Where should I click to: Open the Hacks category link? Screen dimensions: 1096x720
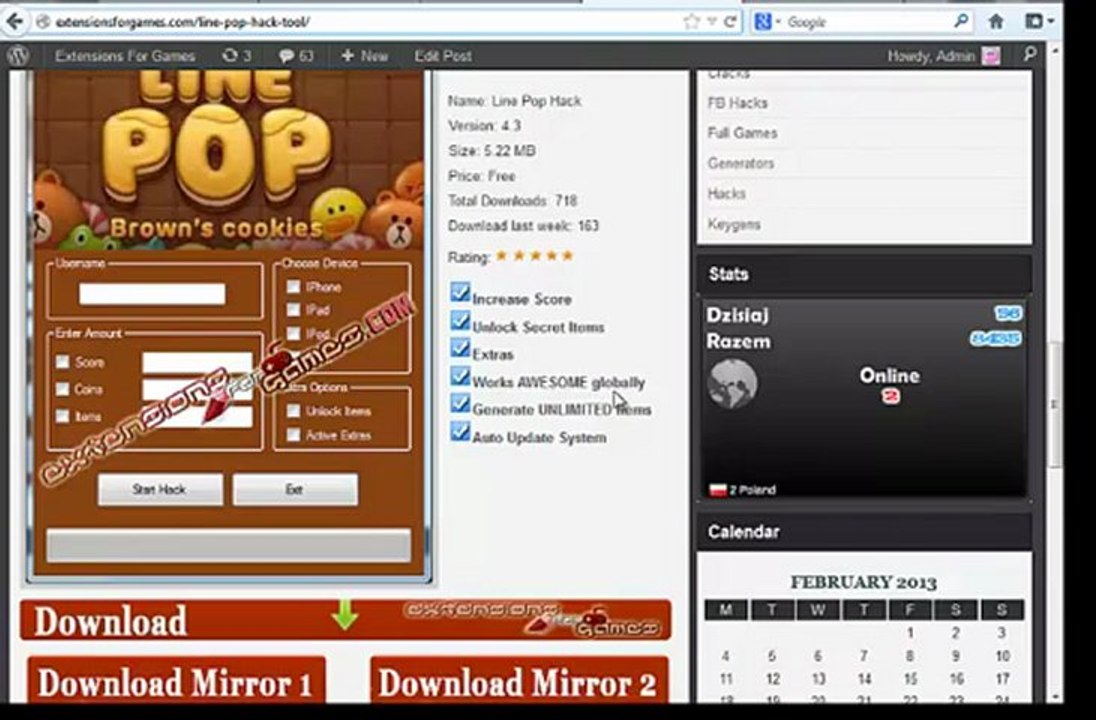tap(726, 194)
